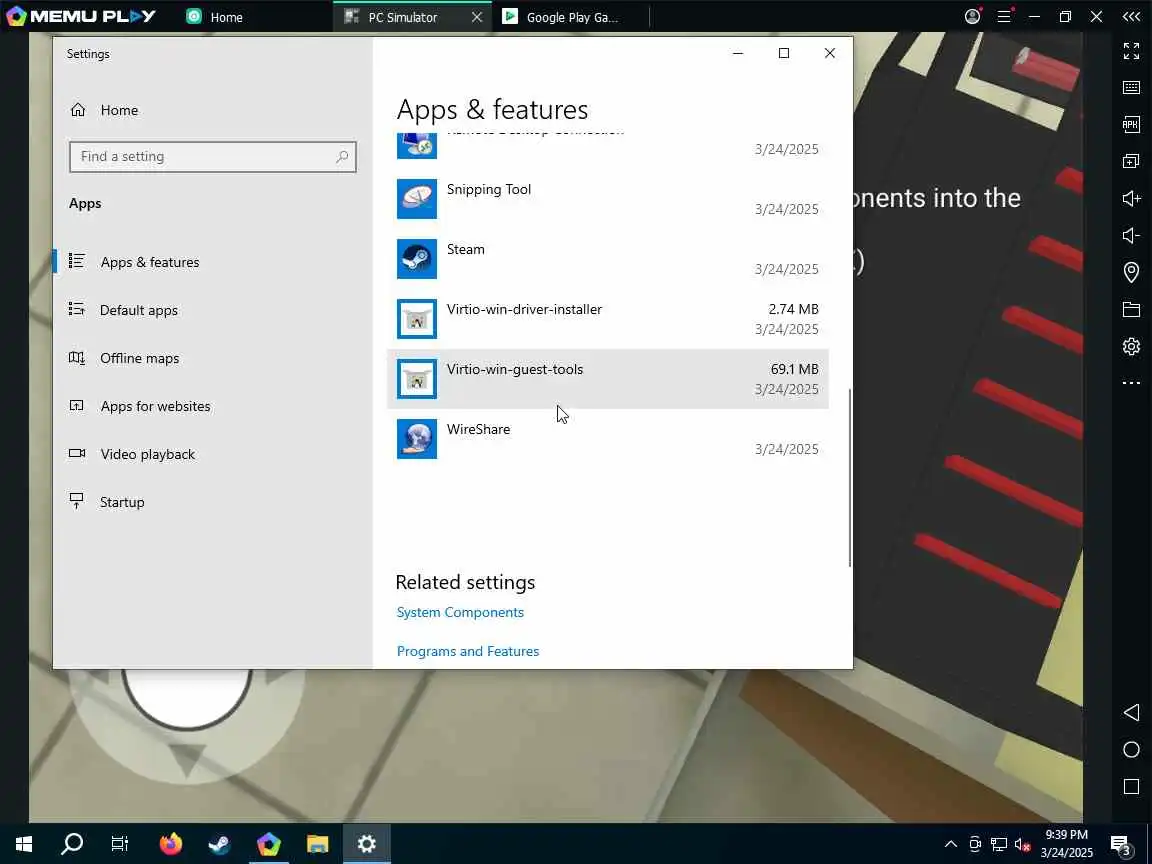Screen dimensions: 1152x864
Task: Click the Remote Desktop Connection icon
Action: pos(417,145)
